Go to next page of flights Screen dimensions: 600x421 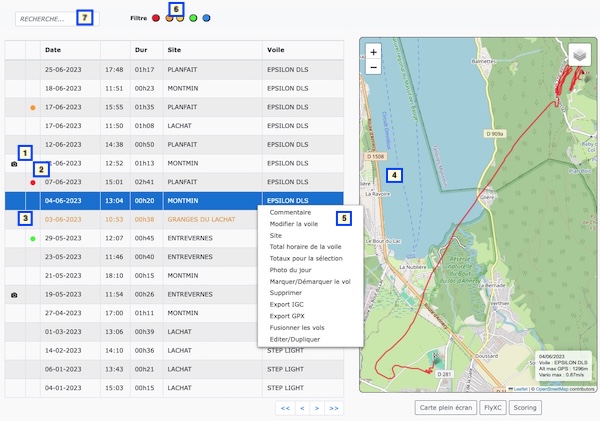317,408
